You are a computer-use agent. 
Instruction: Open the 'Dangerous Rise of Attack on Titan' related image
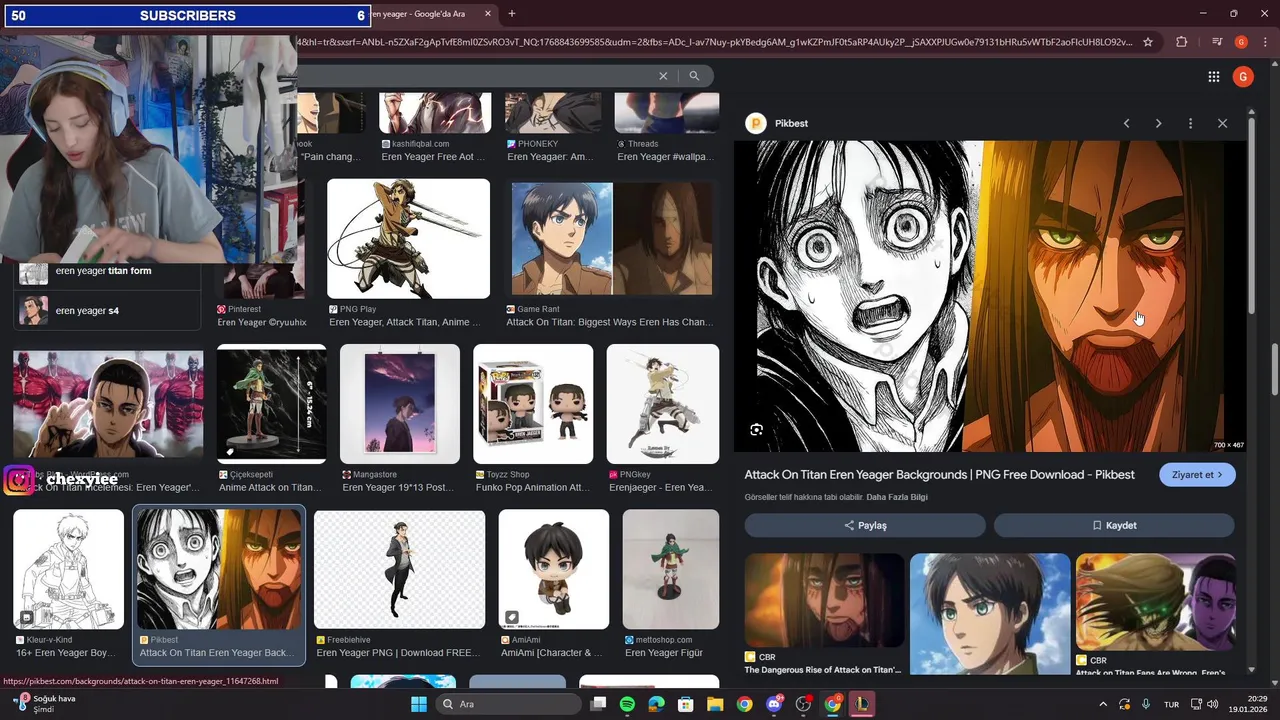click(x=824, y=602)
